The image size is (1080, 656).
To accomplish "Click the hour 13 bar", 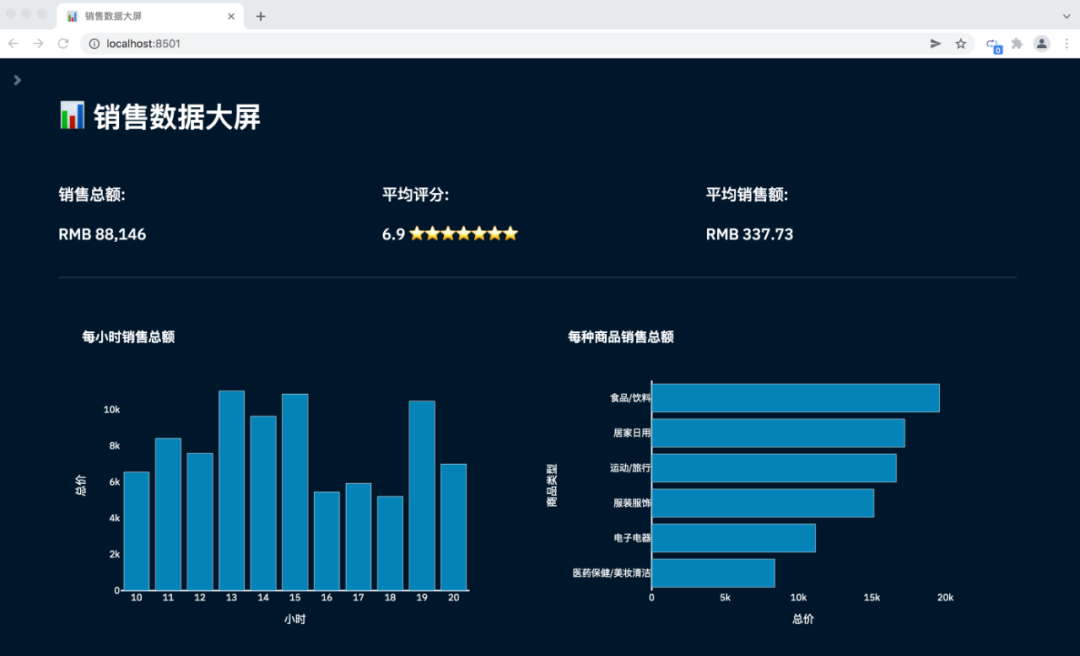I will click(x=231, y=490).
